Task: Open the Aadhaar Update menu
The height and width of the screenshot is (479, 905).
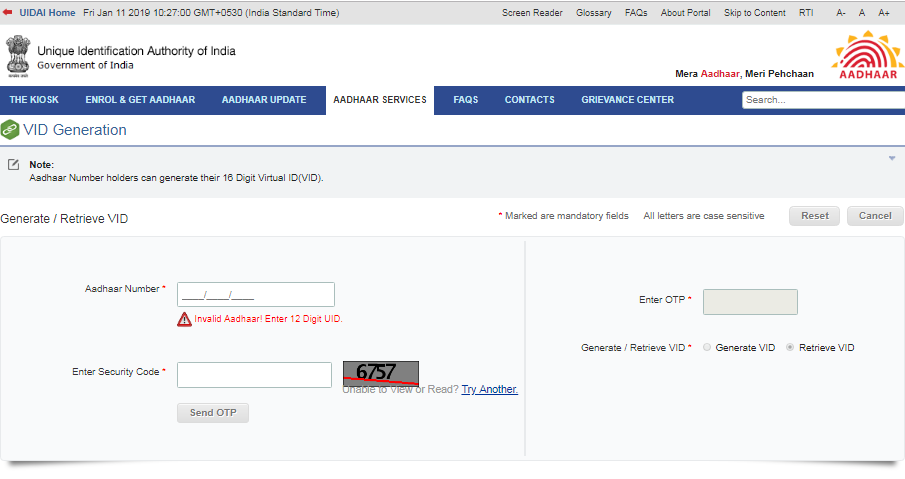Action: point(264,100)
